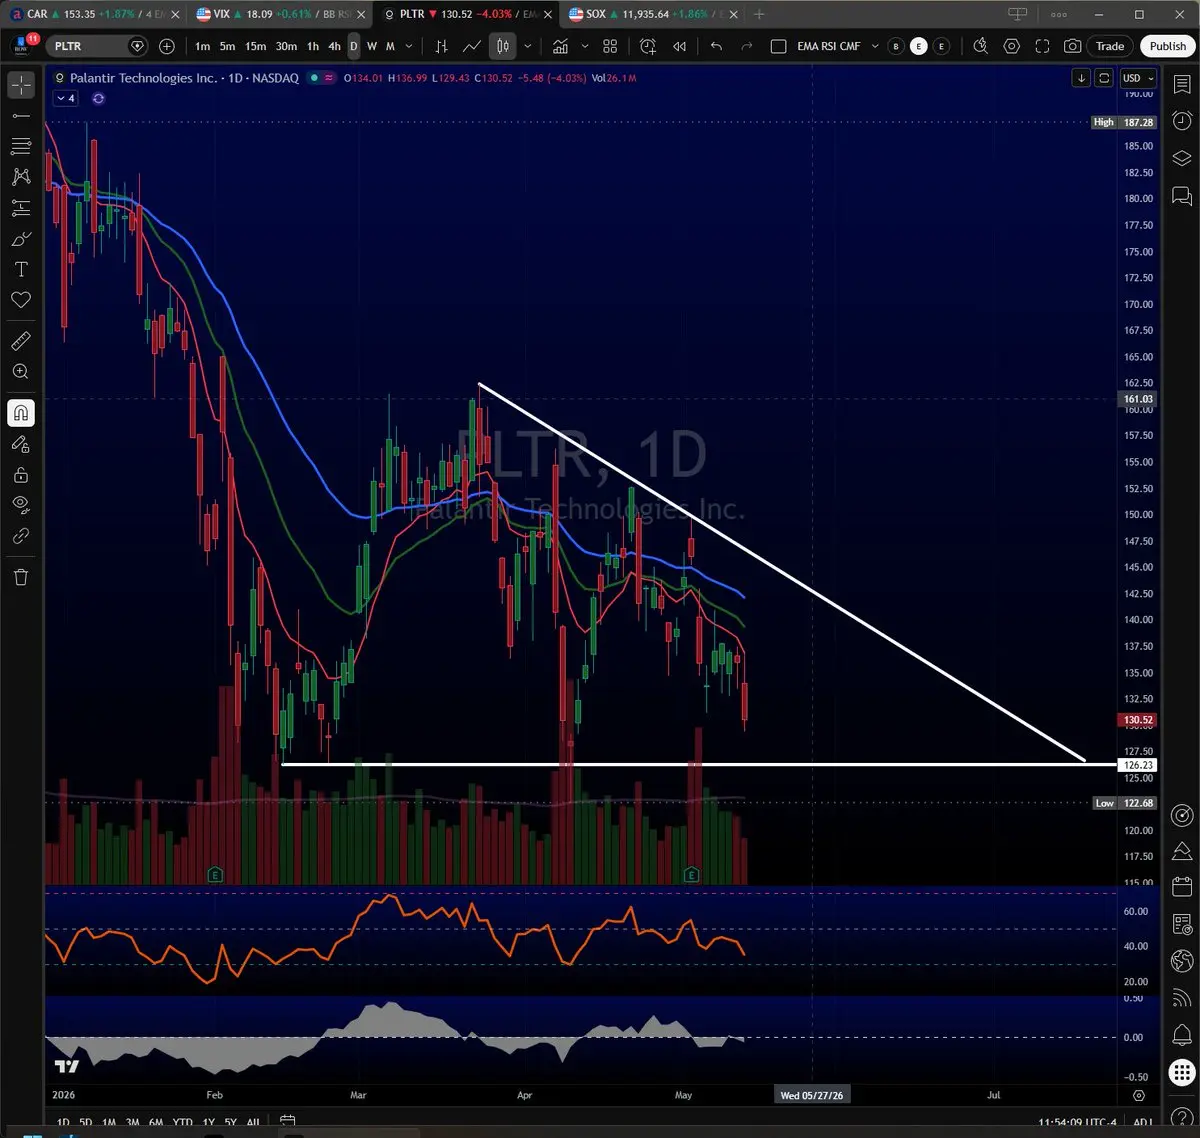The height and width of the screenshot is (1138, 1200).
Task: Select the ruler measure tool
Action: pos(21,341)
